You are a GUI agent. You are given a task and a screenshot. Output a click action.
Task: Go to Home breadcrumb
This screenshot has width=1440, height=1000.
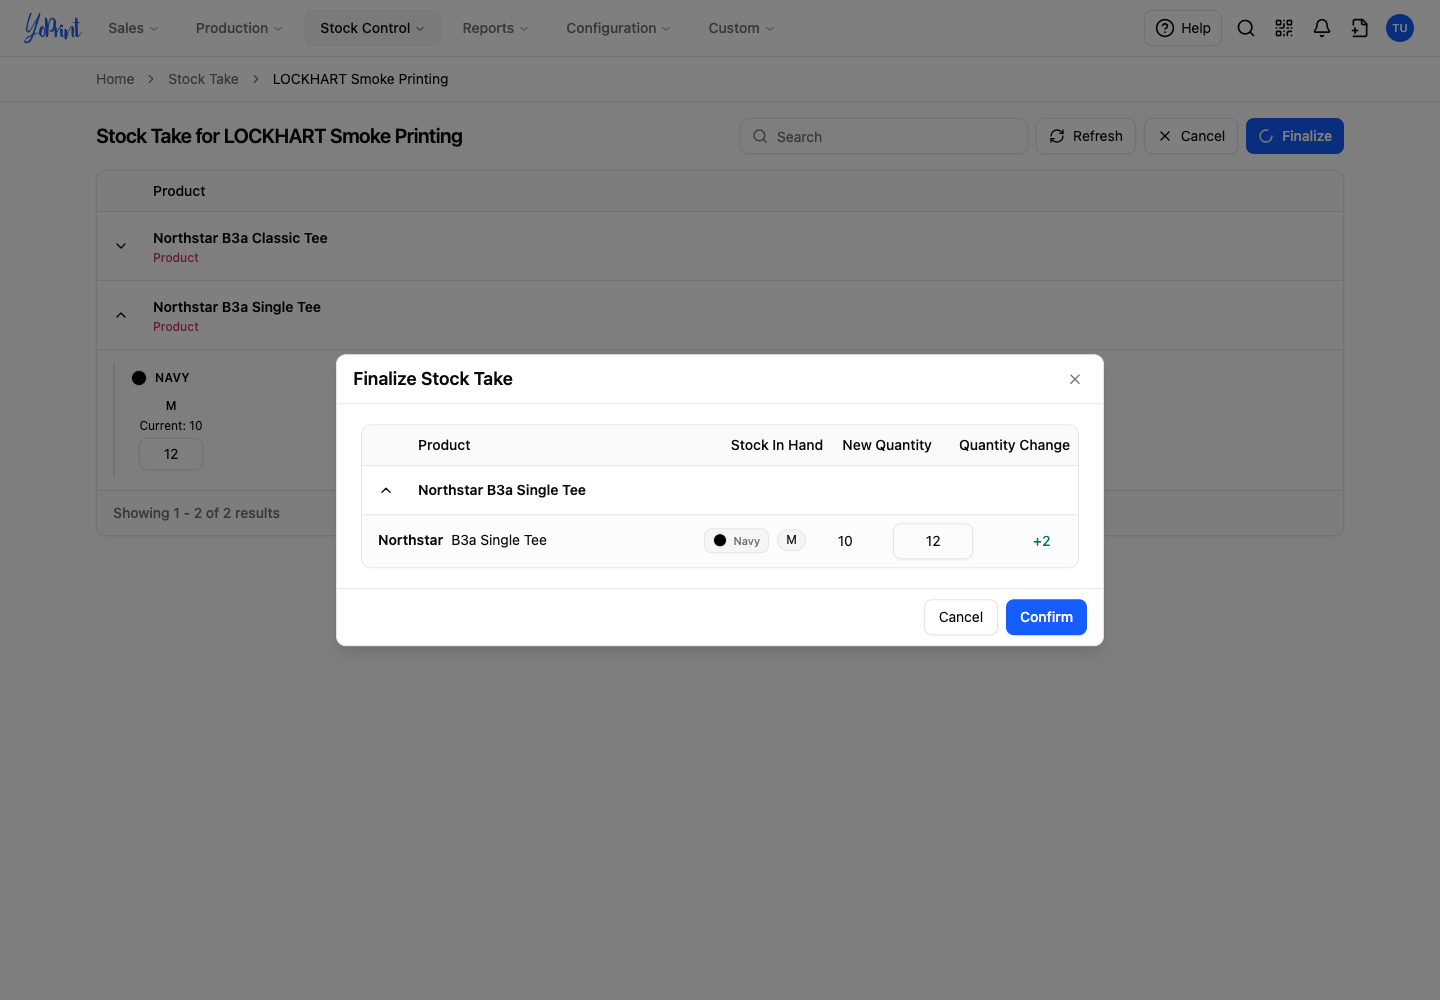pyautogui.click(x=115, y=79)
